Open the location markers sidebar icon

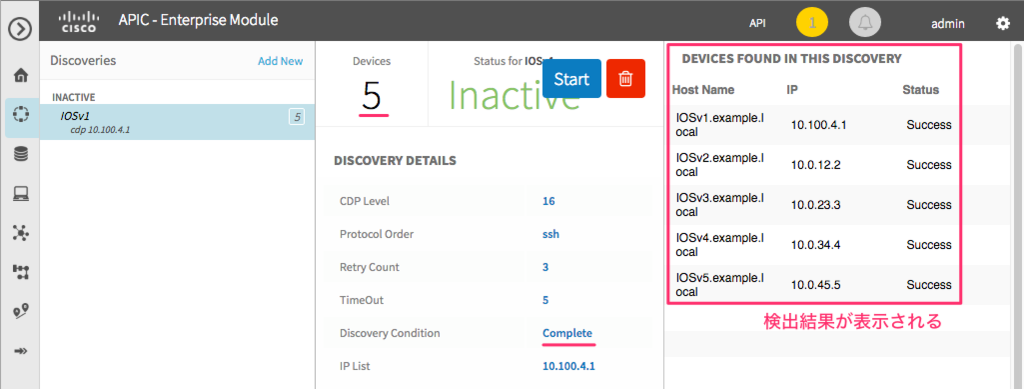[21, 312]
